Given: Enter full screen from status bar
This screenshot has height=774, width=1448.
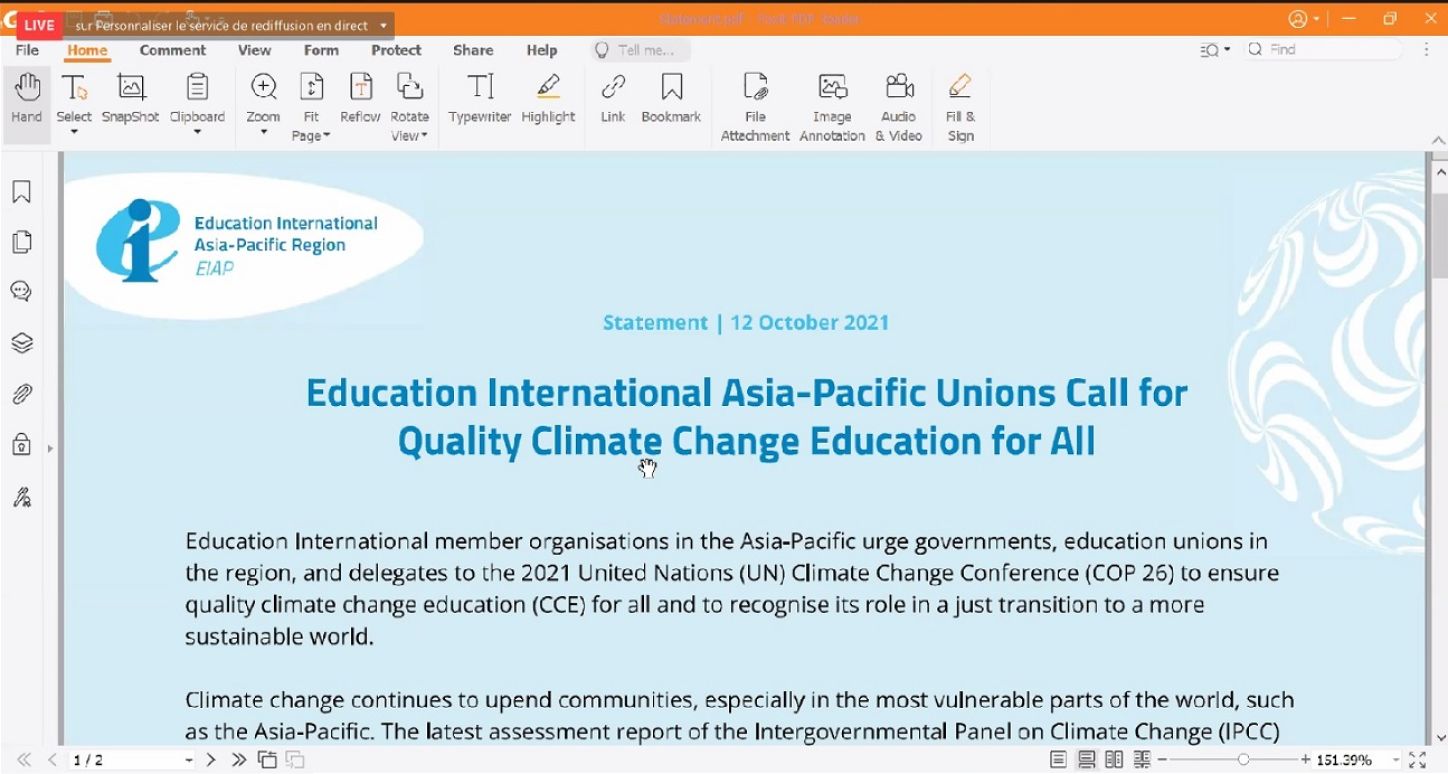Looking at the screenshot, I should [1417, 760].
